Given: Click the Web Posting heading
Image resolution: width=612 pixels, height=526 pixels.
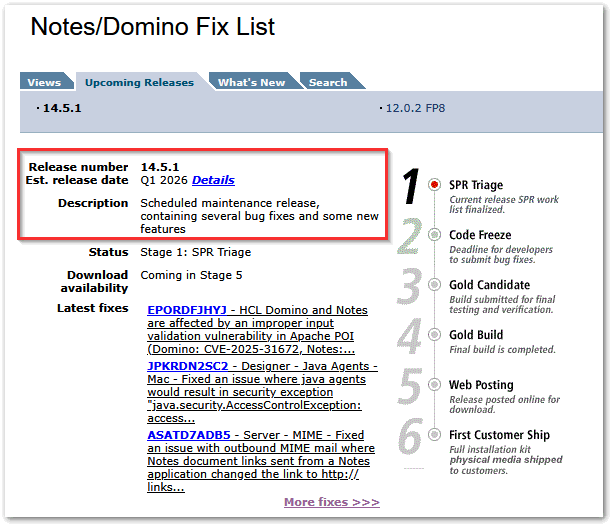Looking at the screenshot, I should pos(481,384).
